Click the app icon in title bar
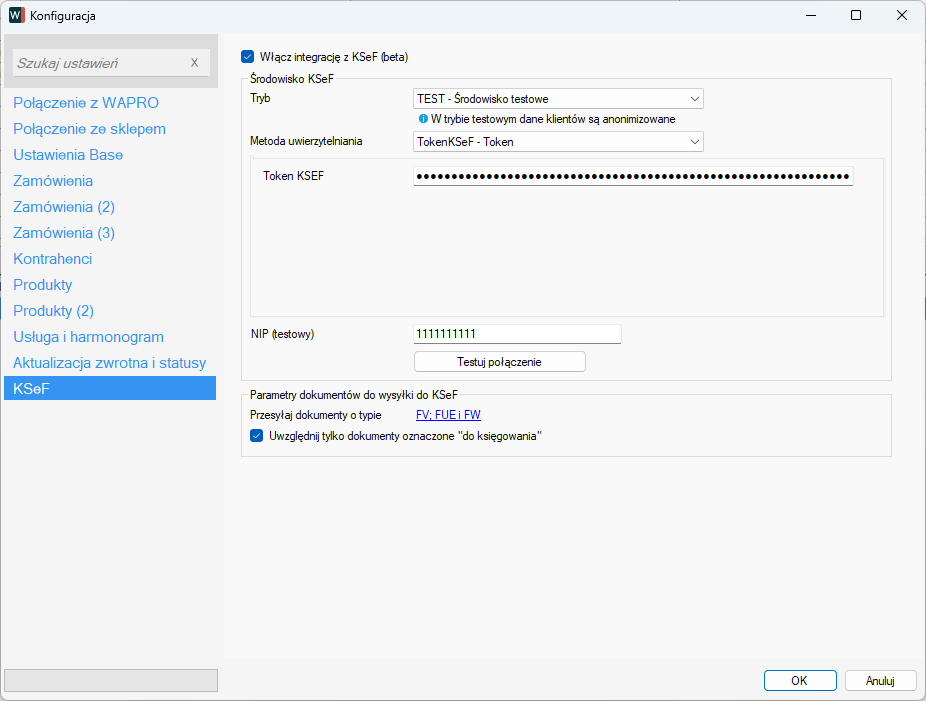 (x=16, y=15)
